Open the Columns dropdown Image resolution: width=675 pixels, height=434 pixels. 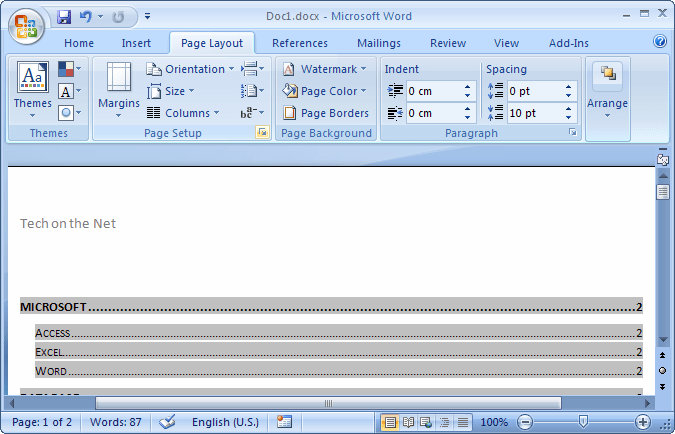click(x=183, y=113)
